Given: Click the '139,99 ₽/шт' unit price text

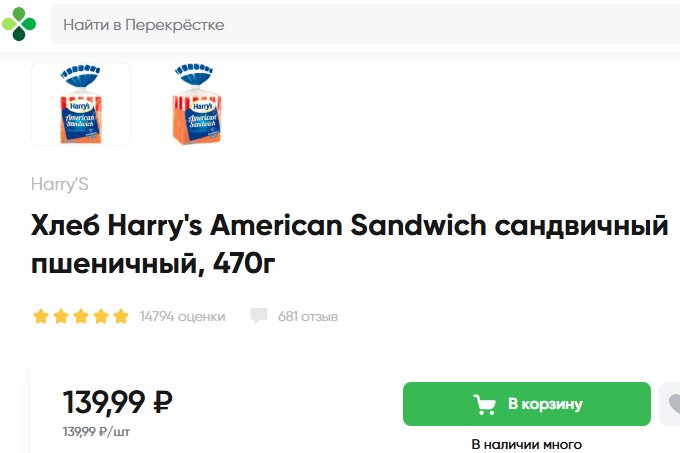Looking at the screenshot, I should point(96,432).
